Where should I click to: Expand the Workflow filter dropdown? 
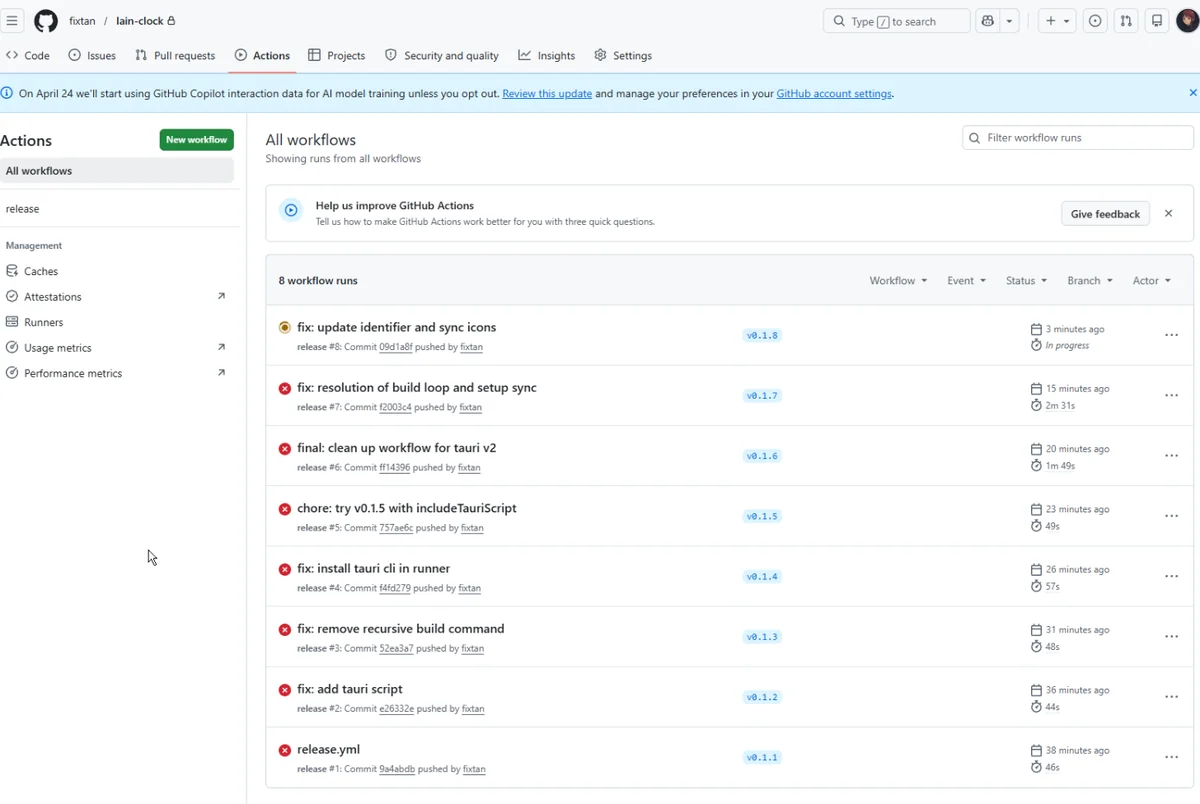(897, 281)
